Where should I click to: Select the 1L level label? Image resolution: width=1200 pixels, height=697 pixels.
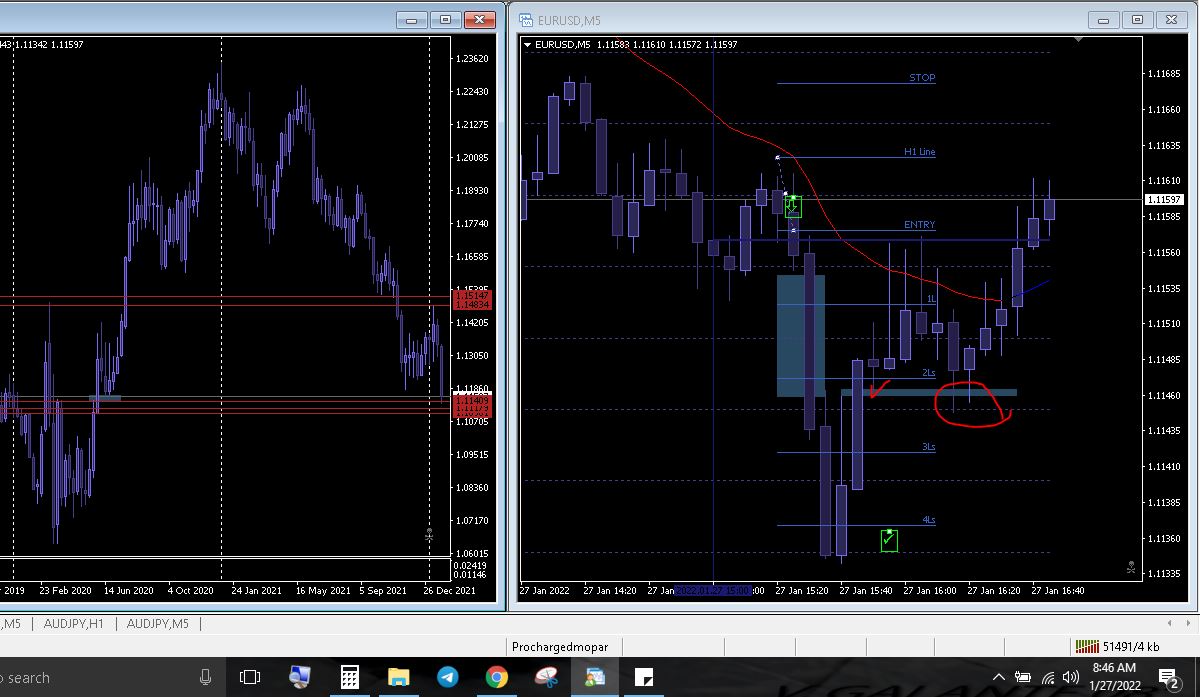click(x=930, y=299)
